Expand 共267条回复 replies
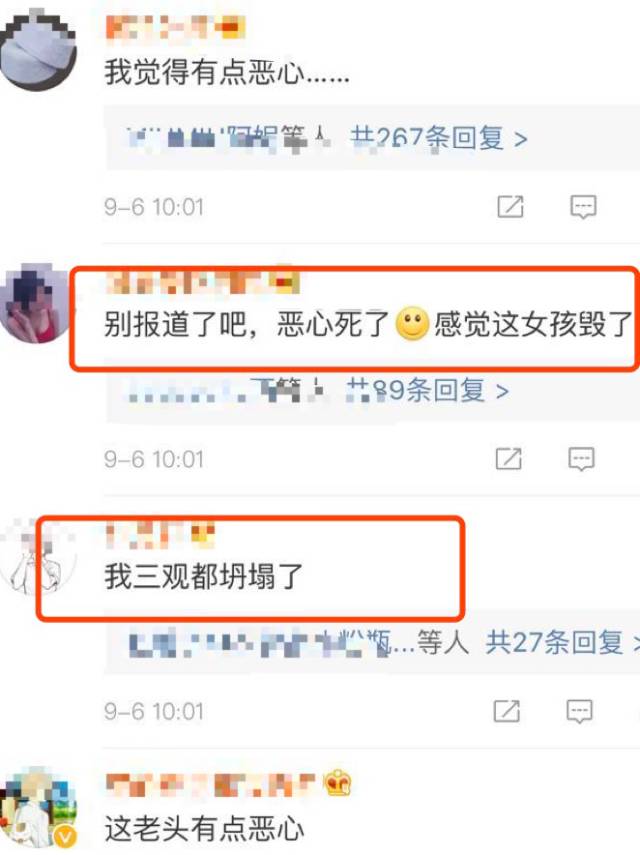The height and width of the screenshot is (855, 640). tap(439, 137)
